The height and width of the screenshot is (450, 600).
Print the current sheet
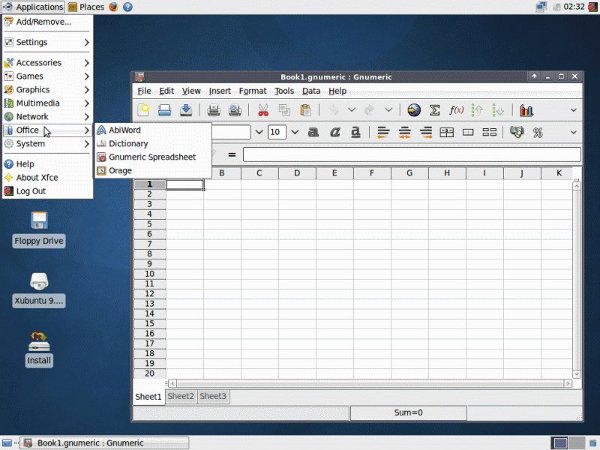pyautogui.click(x=214, y=110)
